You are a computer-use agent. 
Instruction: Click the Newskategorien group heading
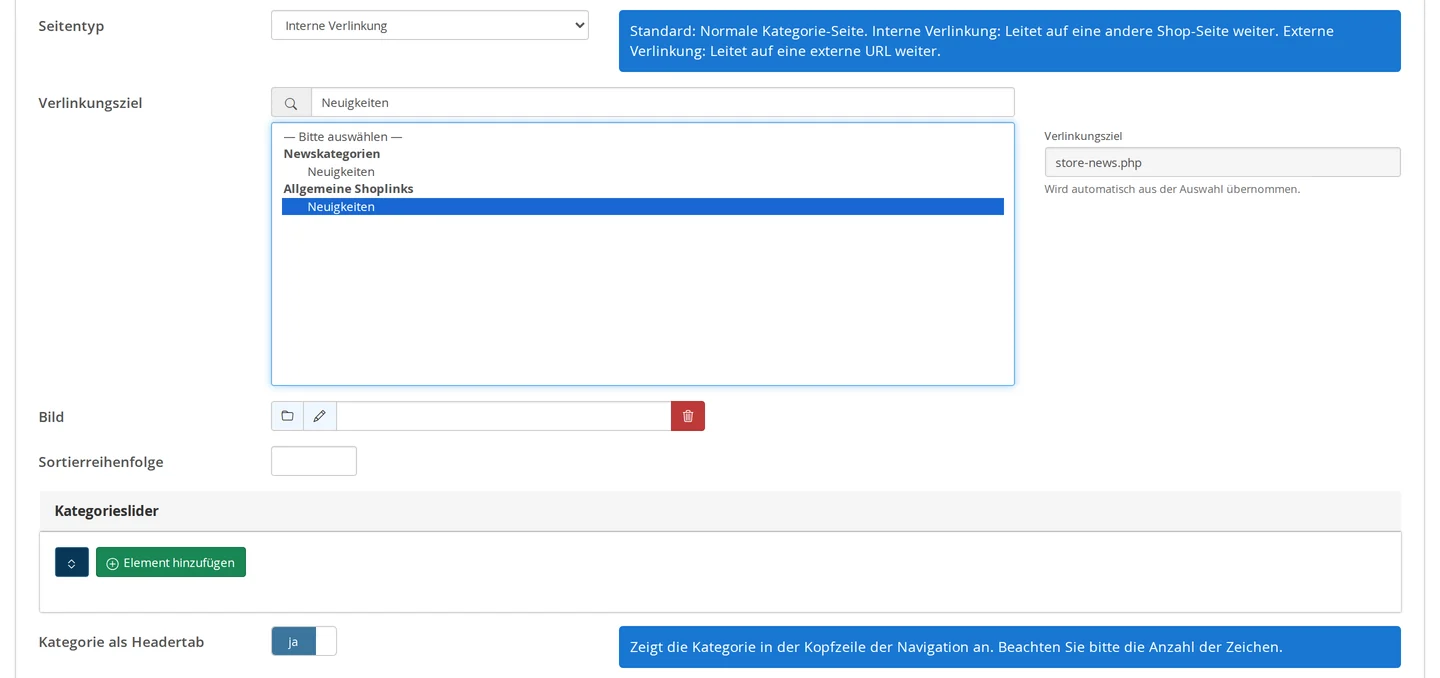click(x=332, y=154)
